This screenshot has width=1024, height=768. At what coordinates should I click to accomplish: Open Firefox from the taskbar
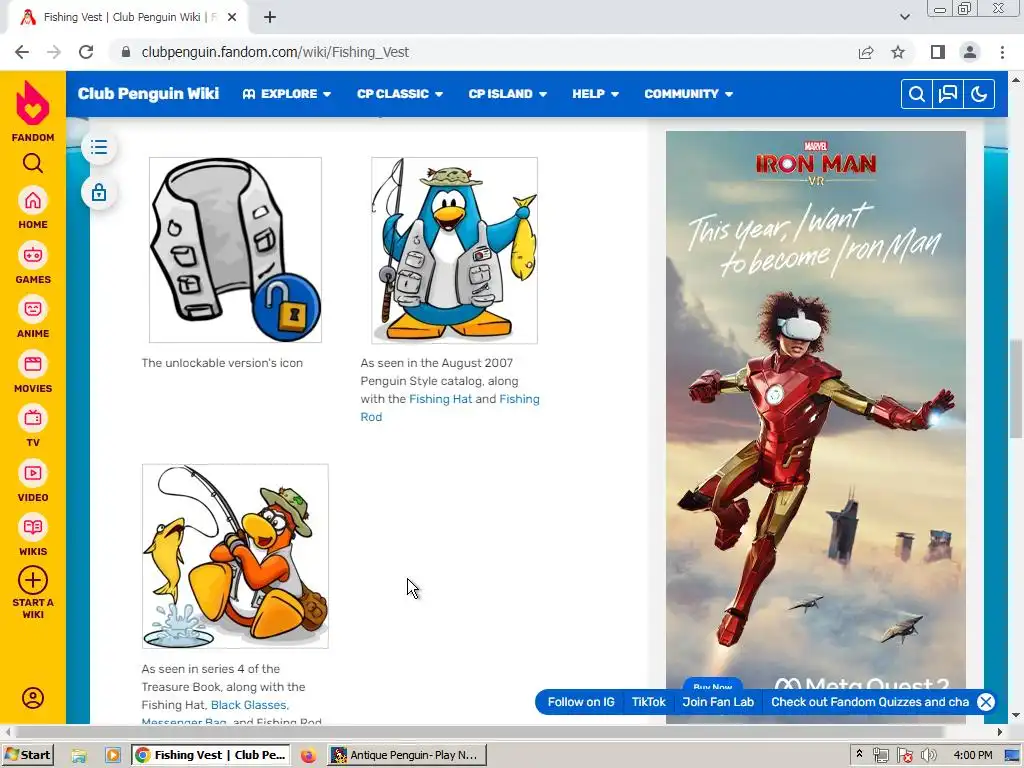click(308, 756)
